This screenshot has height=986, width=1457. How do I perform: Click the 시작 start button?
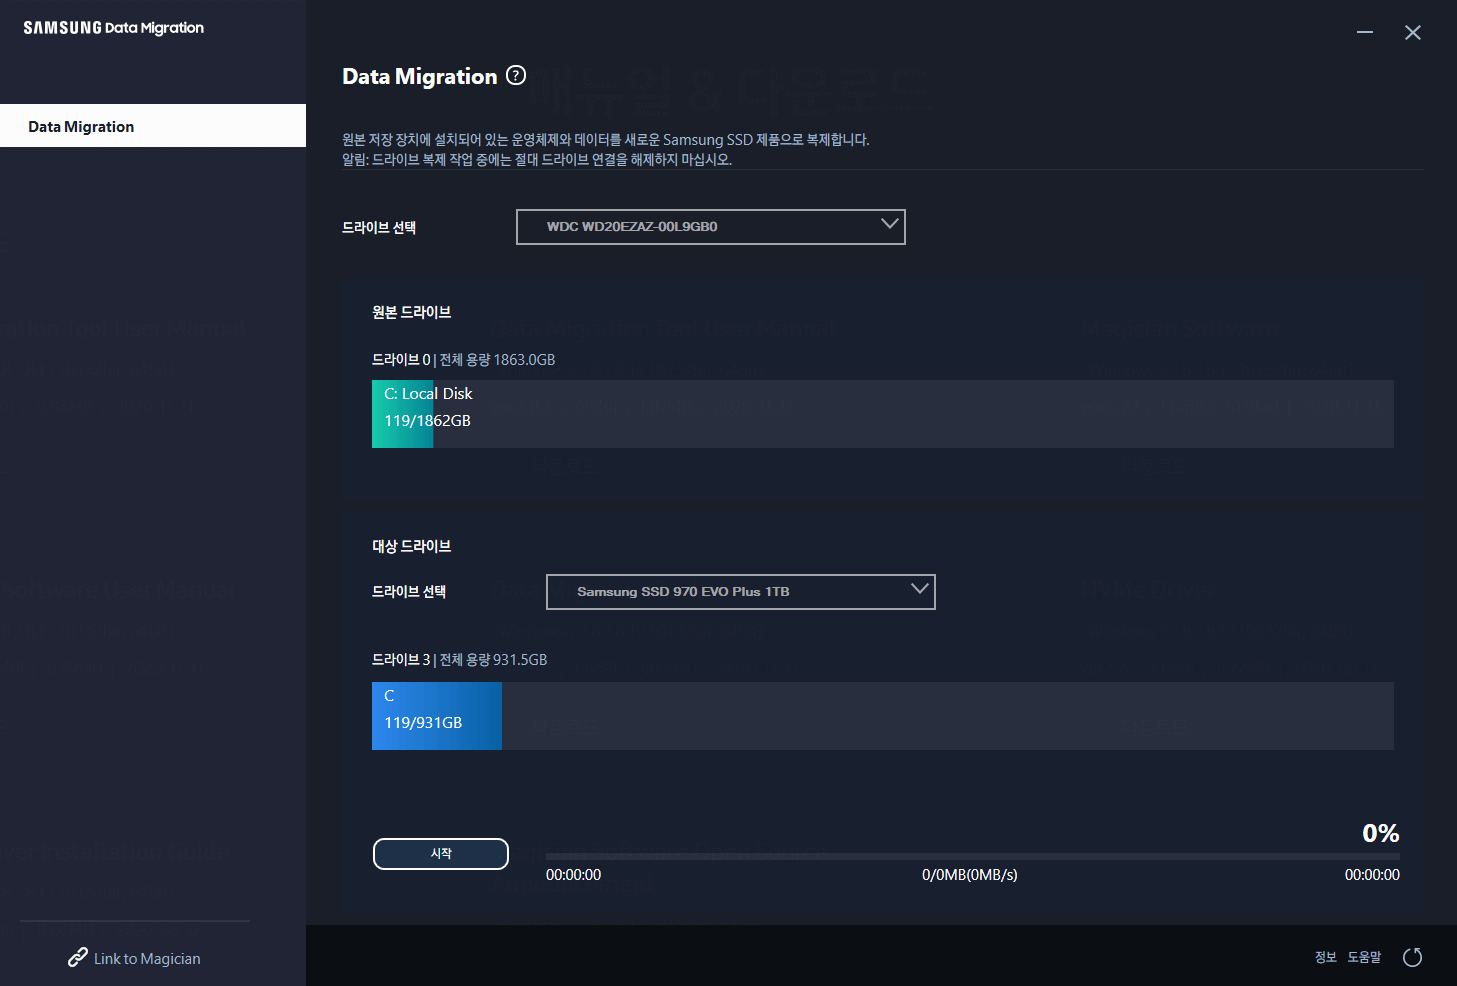click(x=441, y=854)
